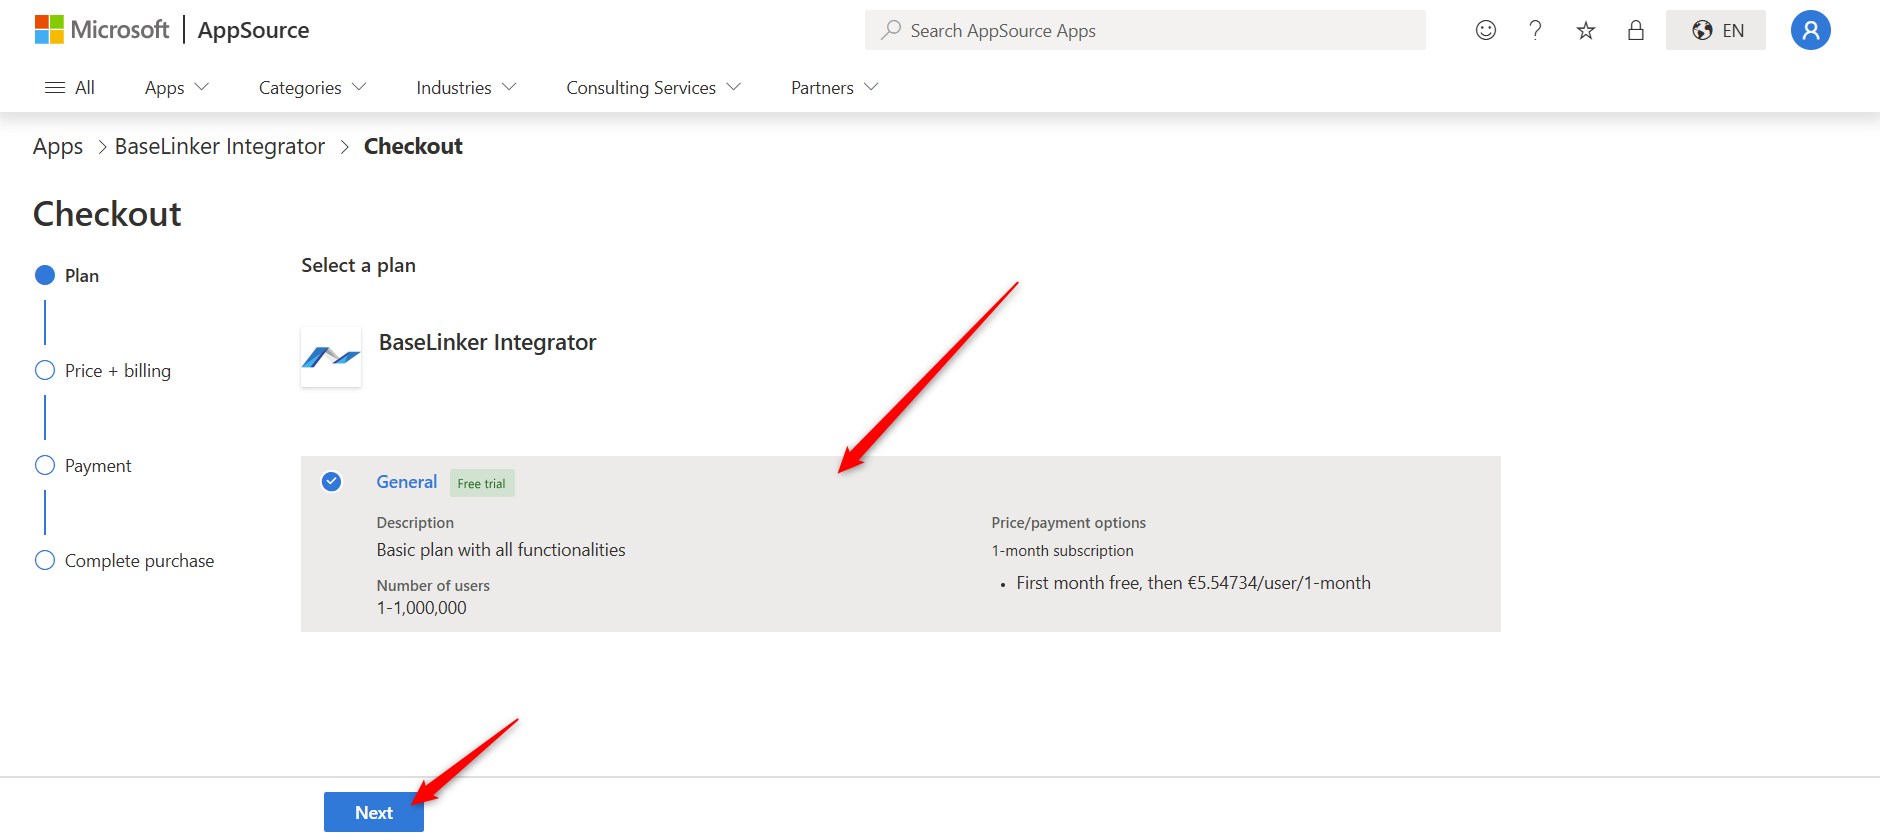The width and height of the screenshot is (1880, 840).
Task: Open the user account avatar
Action: coord(1811,30)
